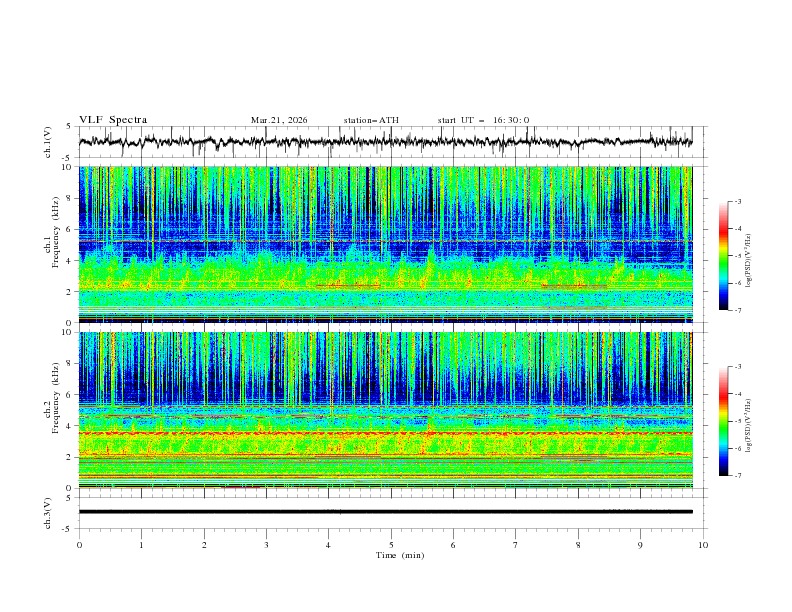Click the "0" tick on the time axis
792x612 pixels.
[79, 545]
